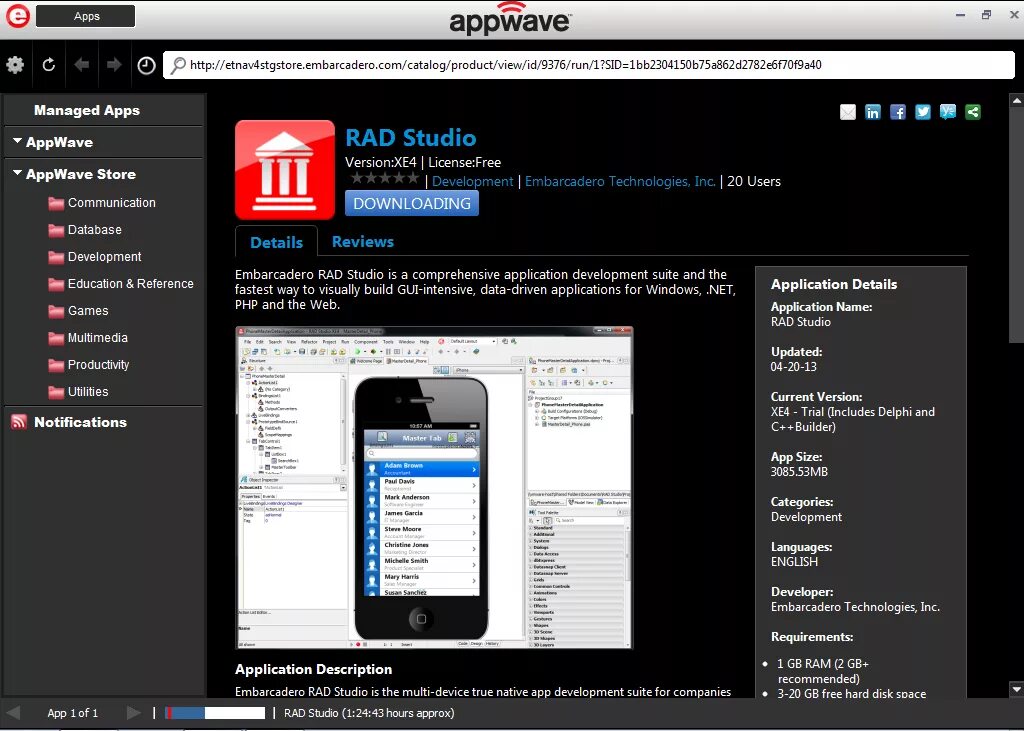Click the '3085.53MB' app size value
Viewport: 1024px width, 731px height.
799,472
